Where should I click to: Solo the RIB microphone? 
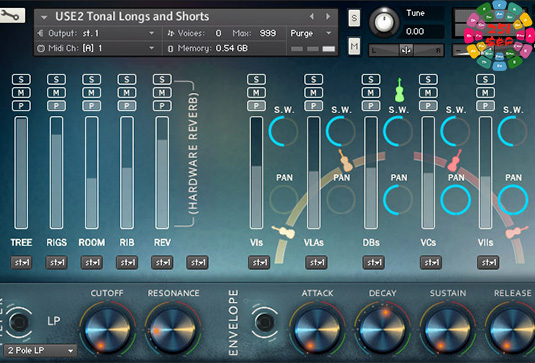(x=127, y=79)
